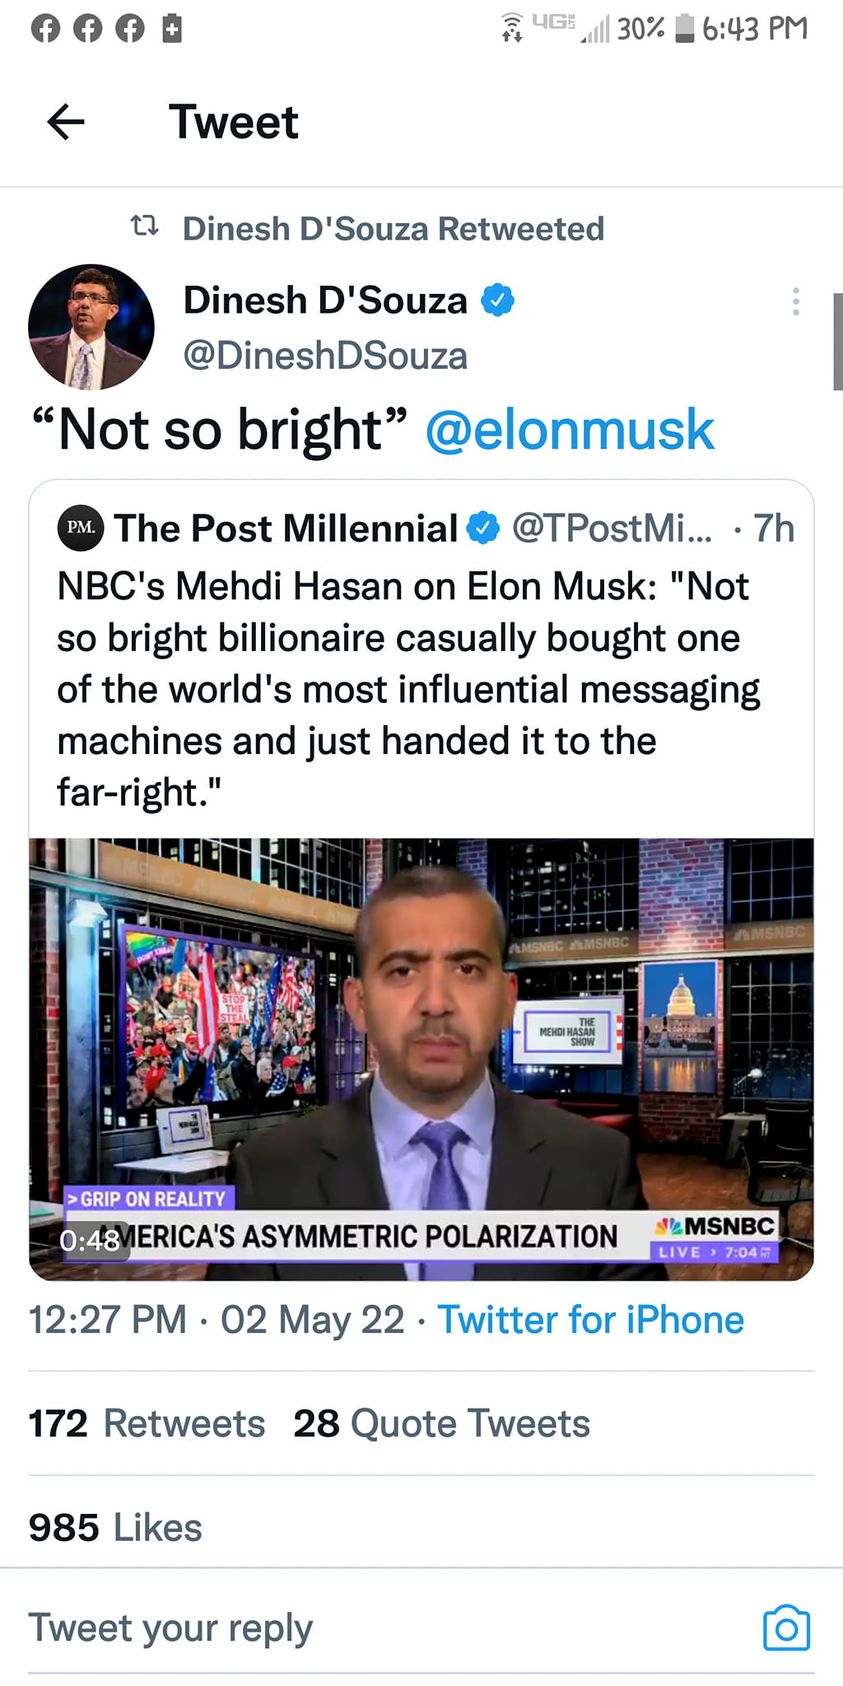Play the MSNBC Mehdi Hasan video
The width and height of the screenshot is (843, 1686).
[421, 1058]
